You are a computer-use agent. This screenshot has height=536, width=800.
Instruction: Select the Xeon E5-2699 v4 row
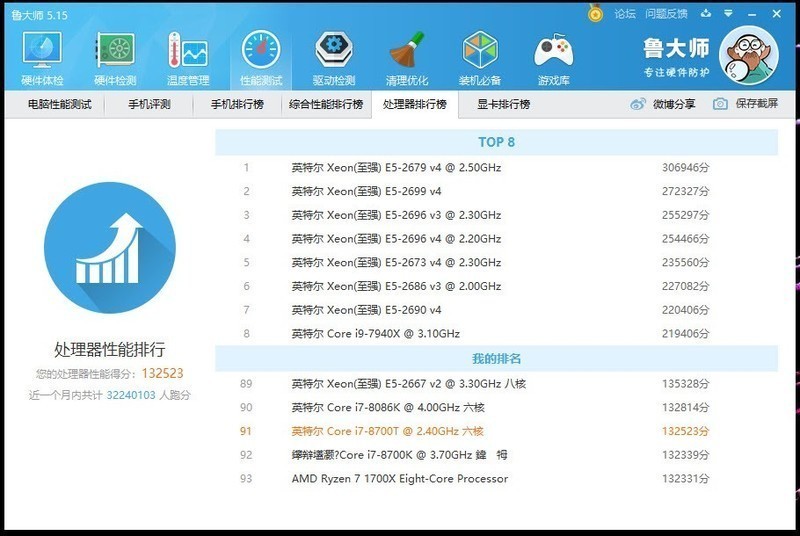click(496, 191)
